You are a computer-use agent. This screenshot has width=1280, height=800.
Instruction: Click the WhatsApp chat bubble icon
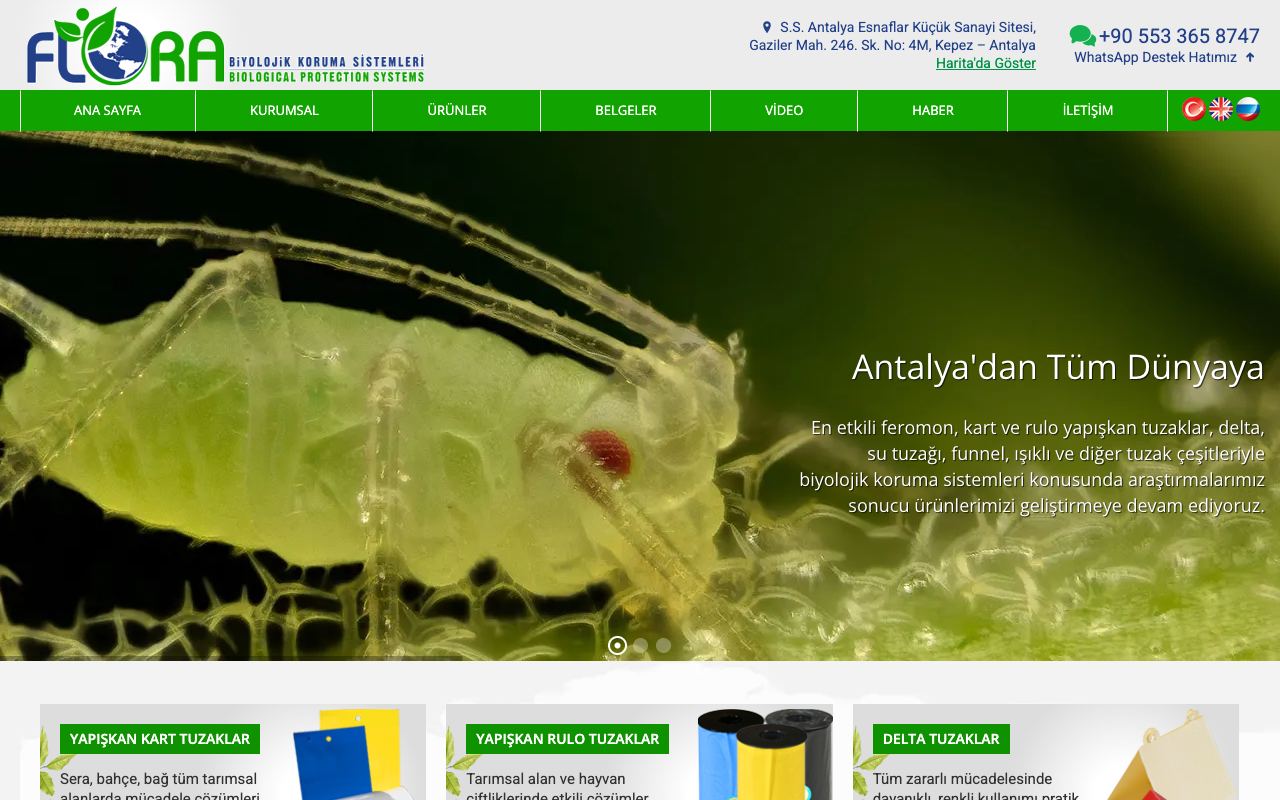point(1082,36)
